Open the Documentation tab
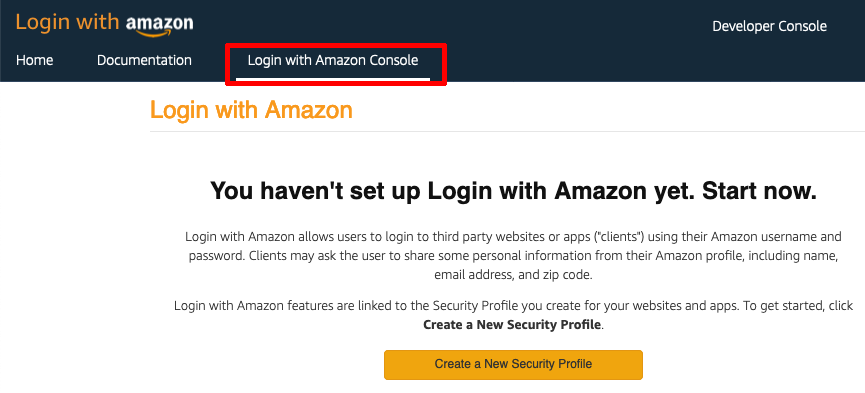The image size is (865, 393). (145, 60)
